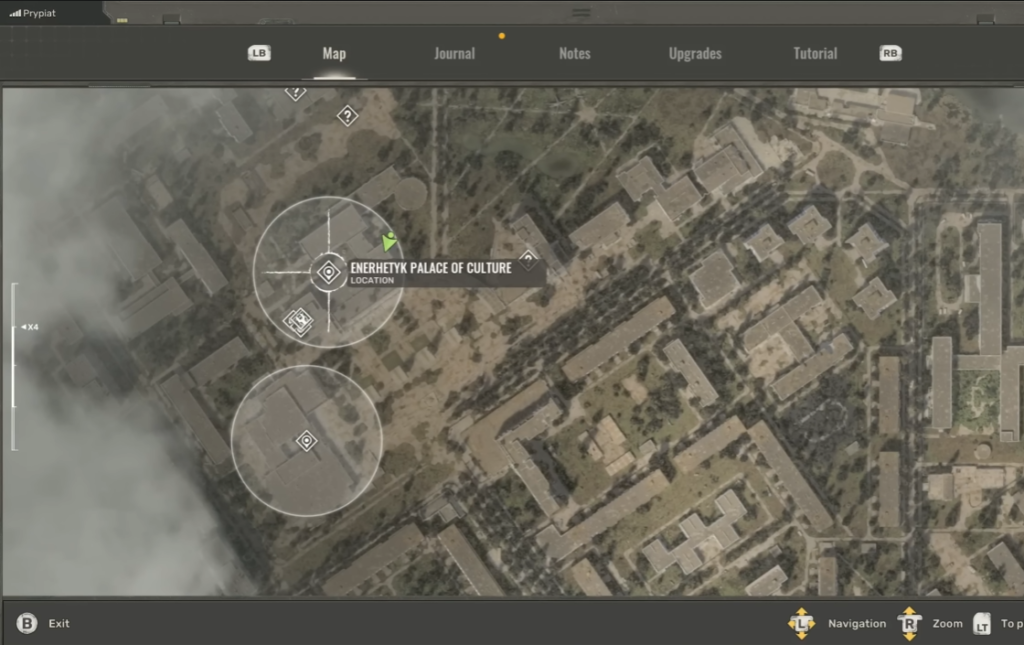This screenshot has height=645, width=1024.
Task: Click the X4 zoom level slider
Action: 14,327
